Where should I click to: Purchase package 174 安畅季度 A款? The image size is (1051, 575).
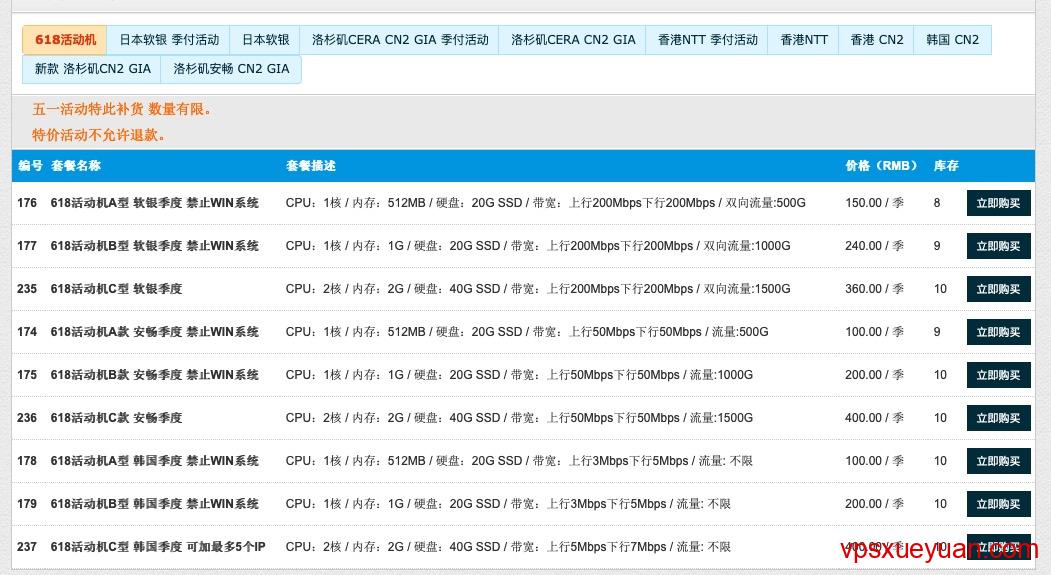[x=998, y=332]
